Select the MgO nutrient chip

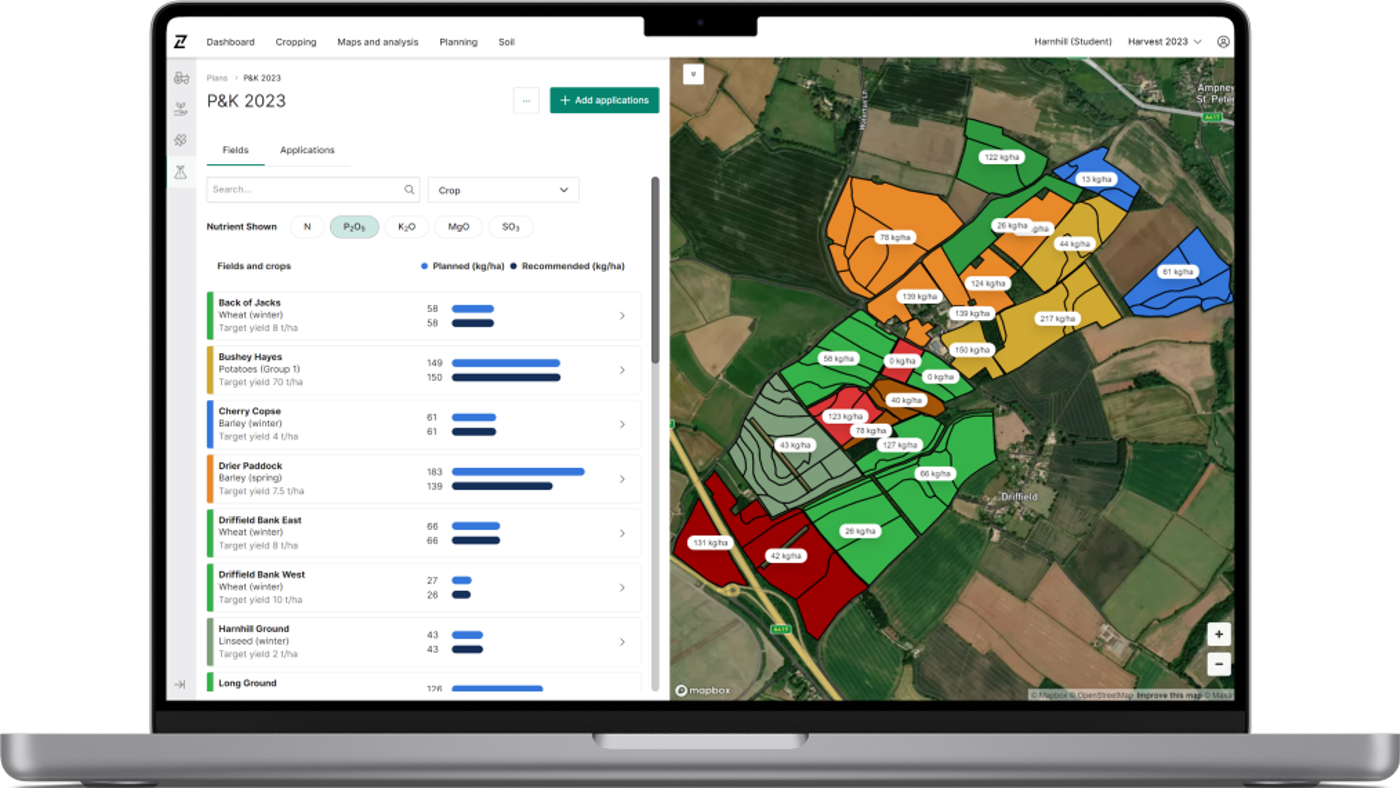pos(458,227)
